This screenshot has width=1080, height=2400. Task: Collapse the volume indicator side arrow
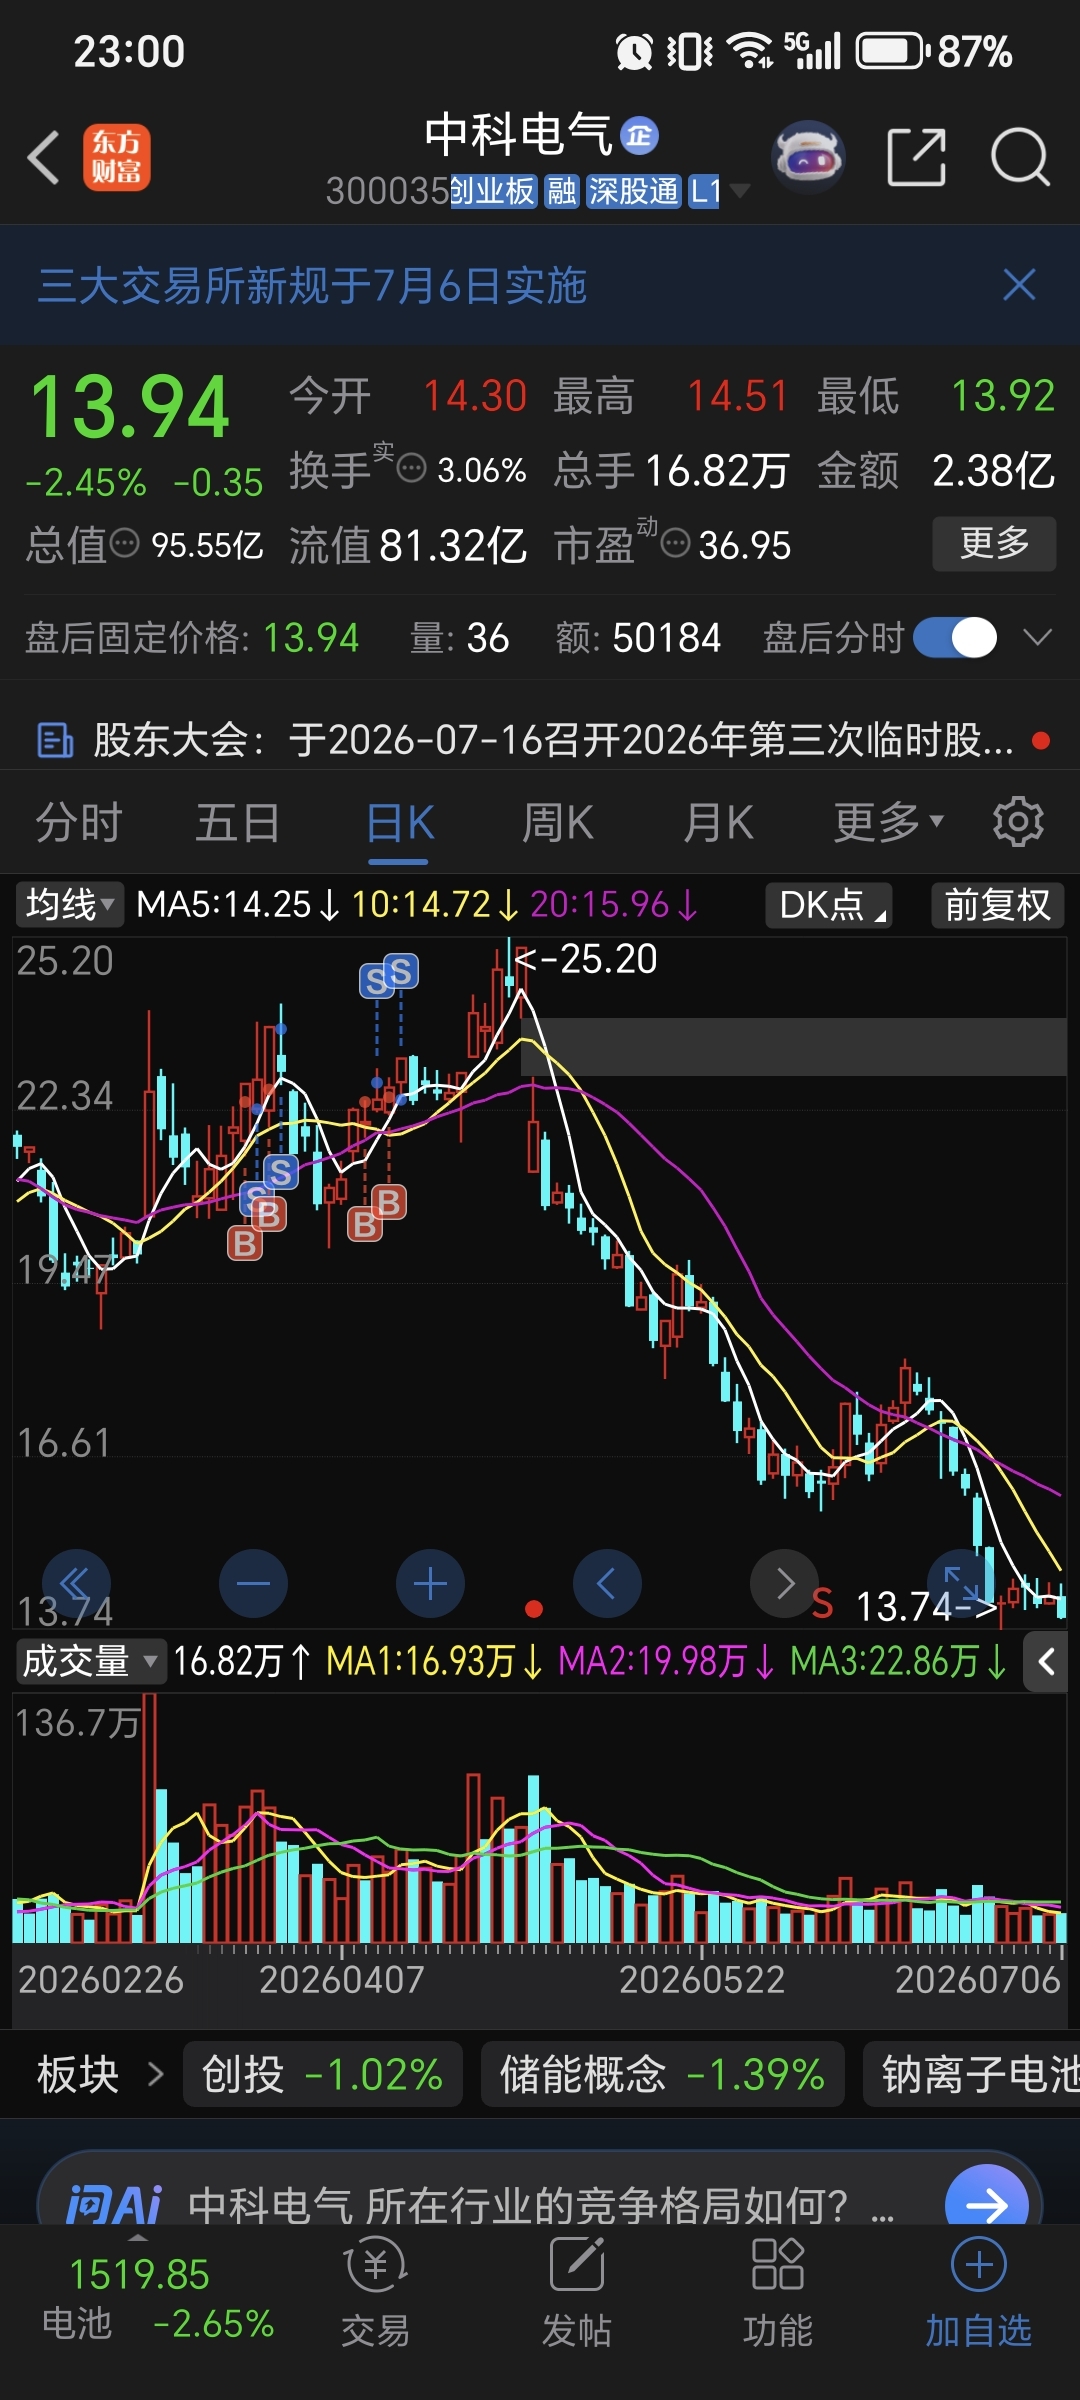[1046, 1662]
